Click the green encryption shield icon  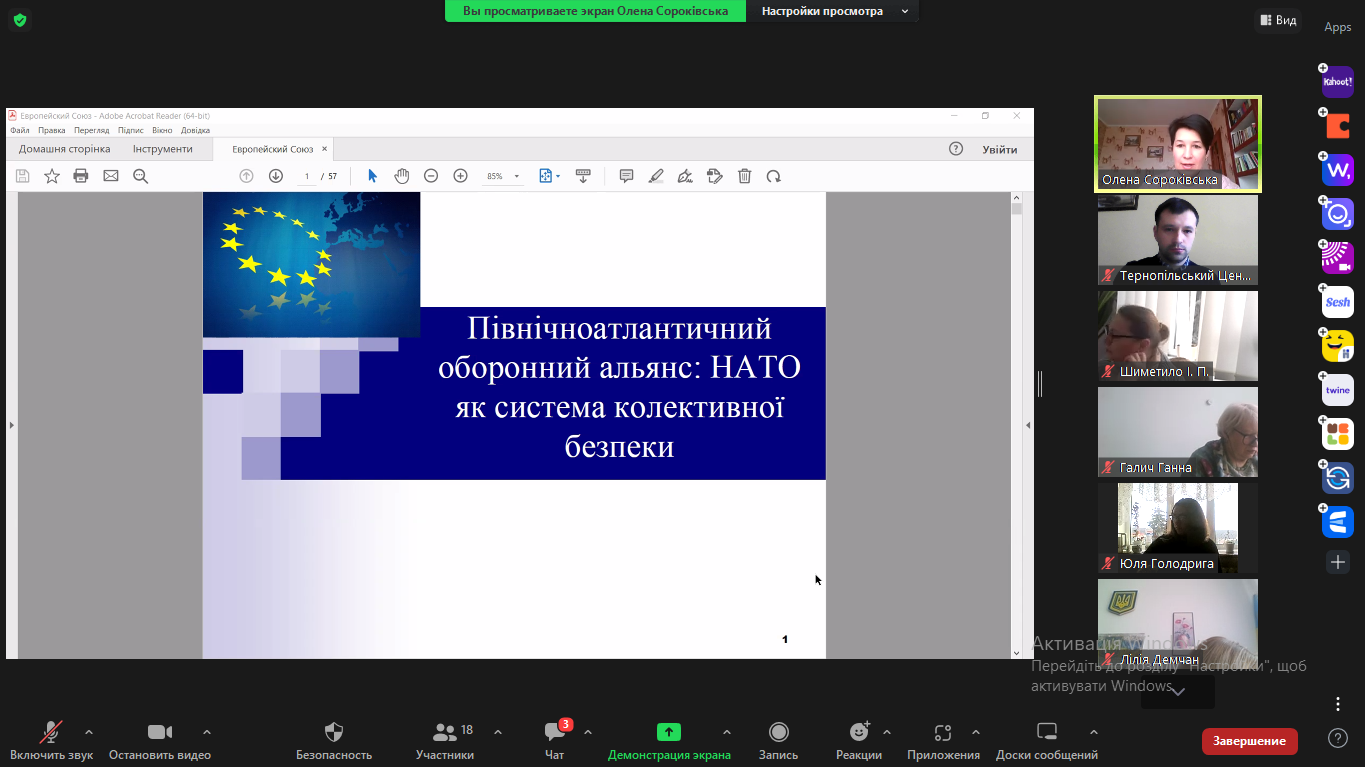pos(20,19)
